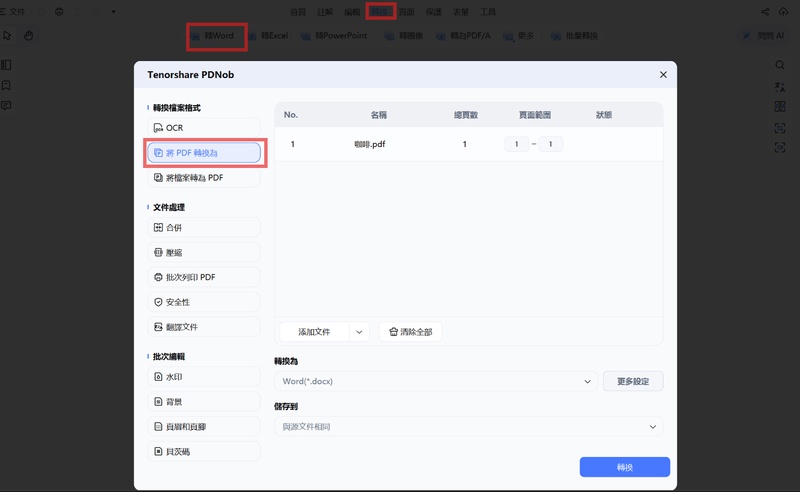Open 問問 AI assistant button
Viewport: 800px width, 492px height.
(764, 36)
